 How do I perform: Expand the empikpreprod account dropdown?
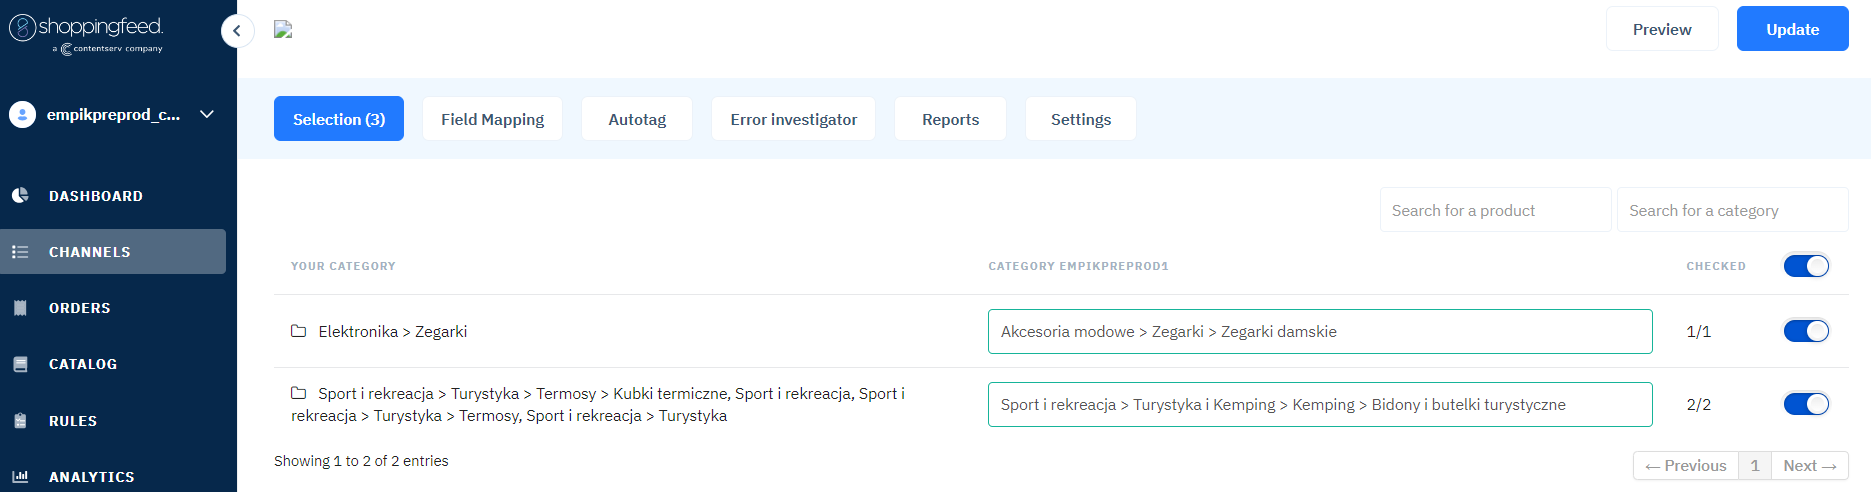pos(207,115)
